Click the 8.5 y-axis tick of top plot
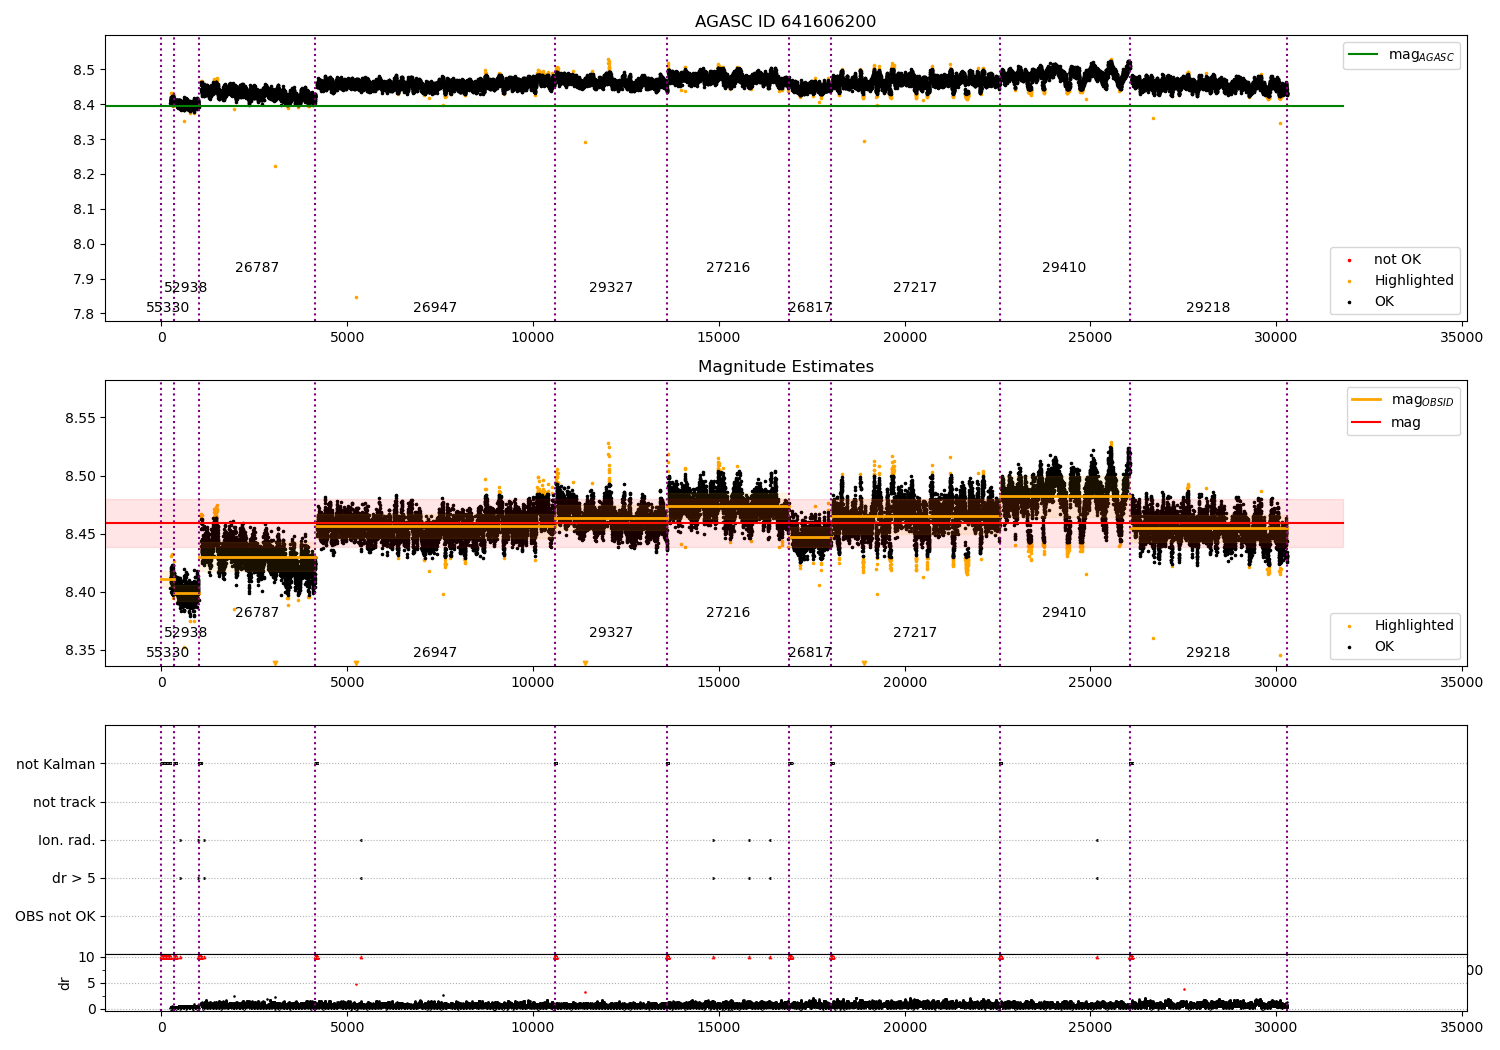 click(84, 70)
